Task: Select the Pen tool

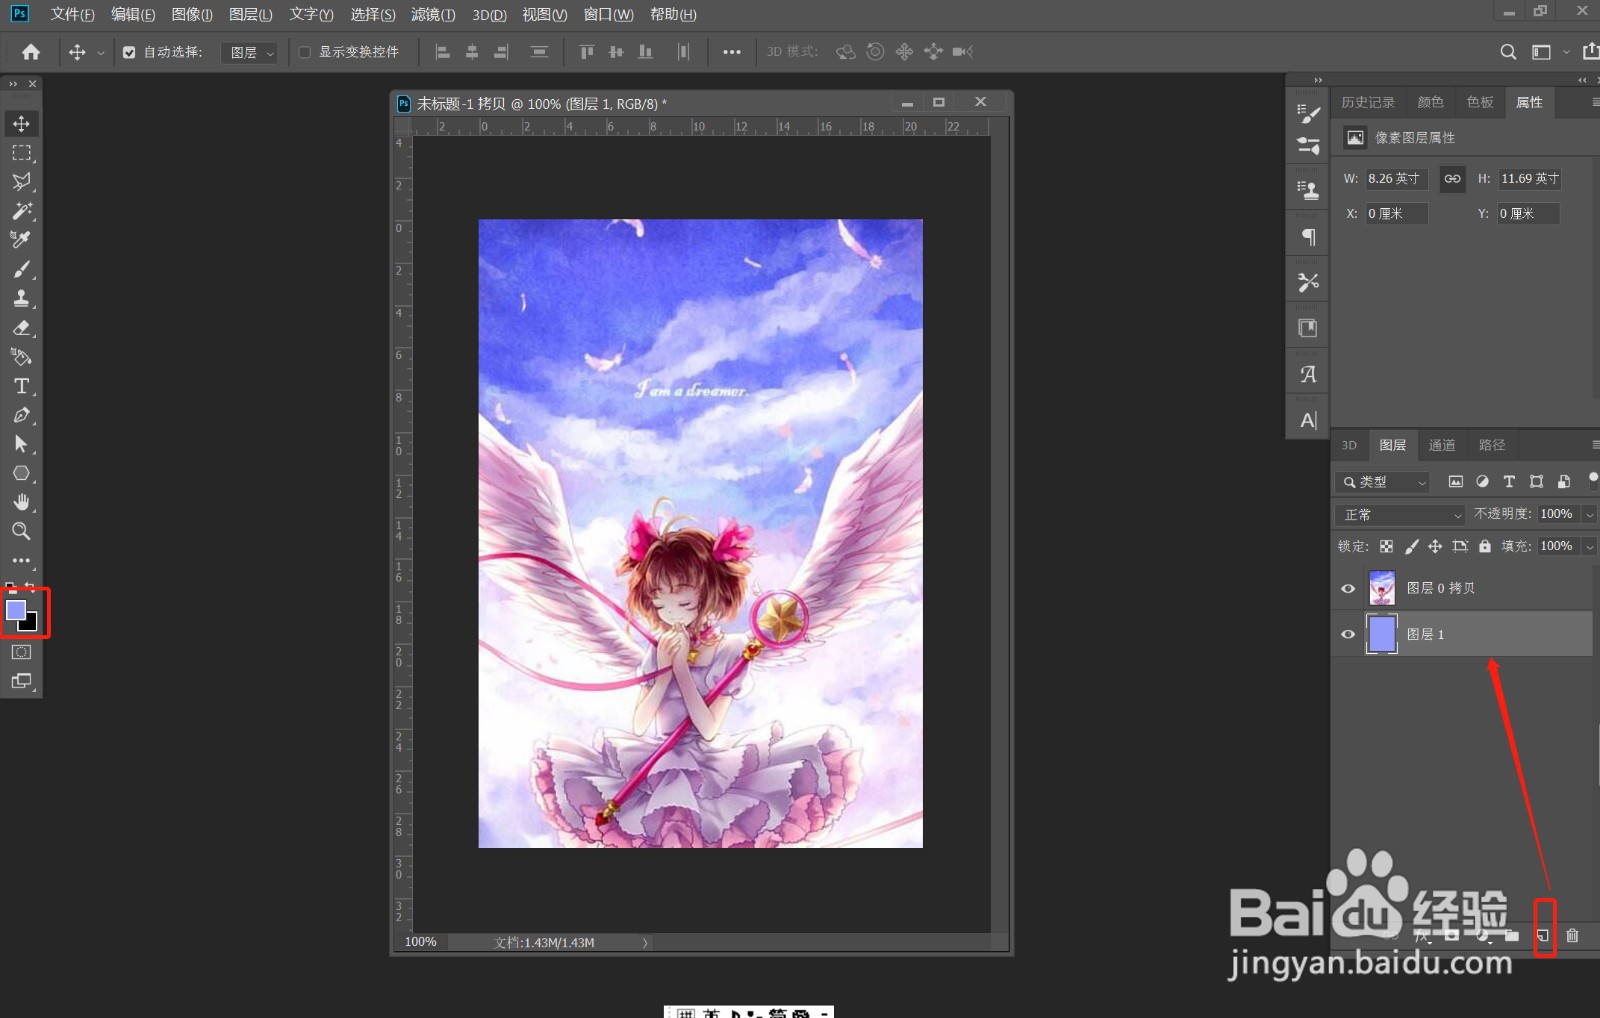Action: (x=21, y=415)
